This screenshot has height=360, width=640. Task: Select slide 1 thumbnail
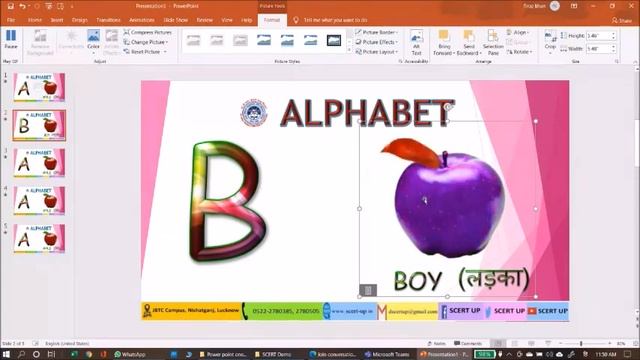(x=39, y=87)
